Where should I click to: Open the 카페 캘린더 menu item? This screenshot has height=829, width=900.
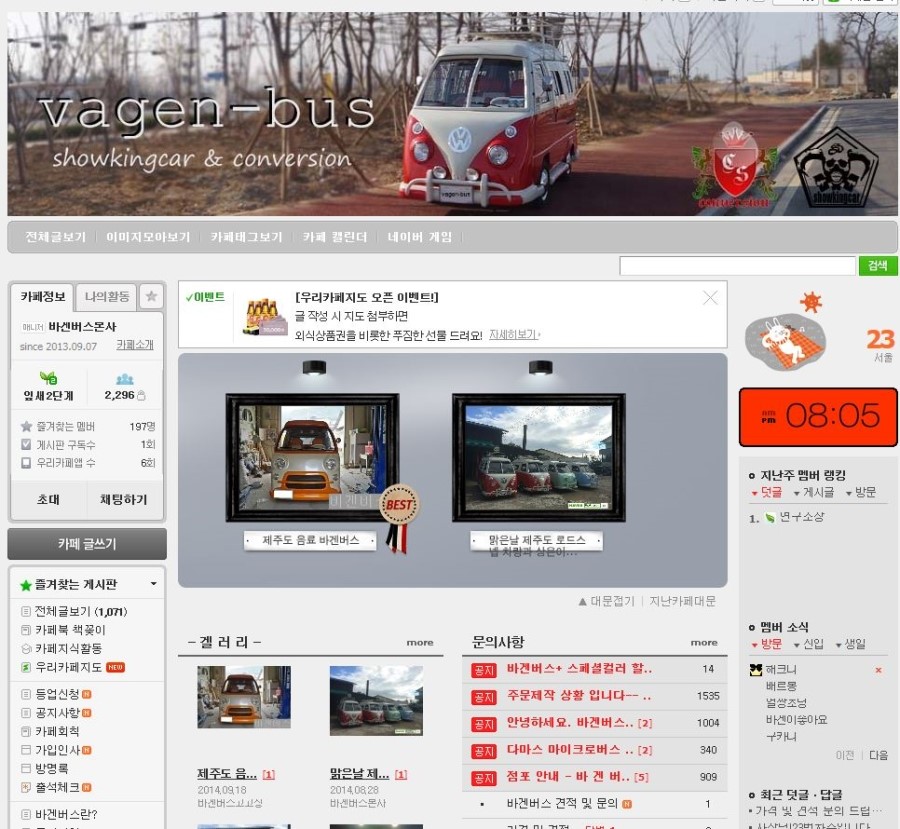point(335,237)
